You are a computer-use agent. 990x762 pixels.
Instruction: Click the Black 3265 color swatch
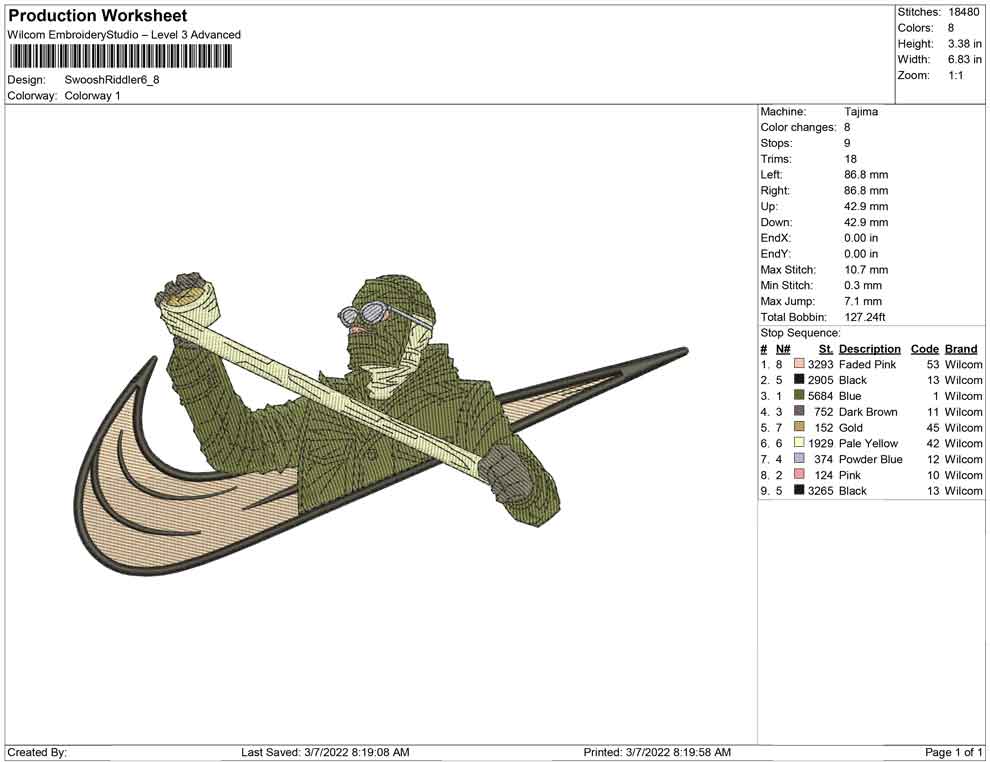pos(799,491)
